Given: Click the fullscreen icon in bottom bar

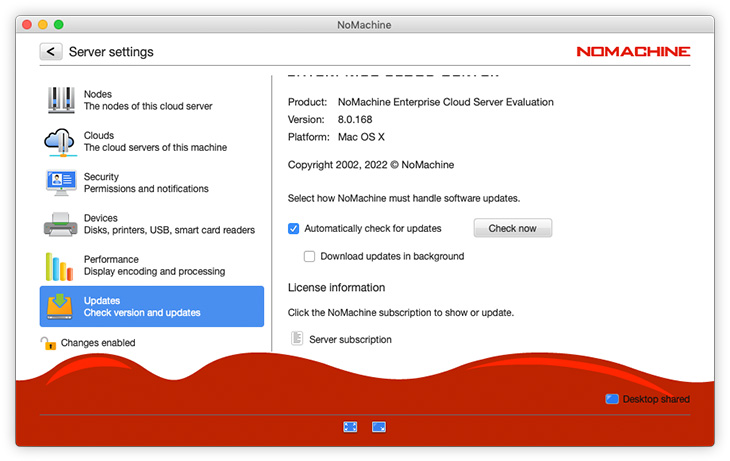Looking at the screenshot, I should tap(350, 426).
